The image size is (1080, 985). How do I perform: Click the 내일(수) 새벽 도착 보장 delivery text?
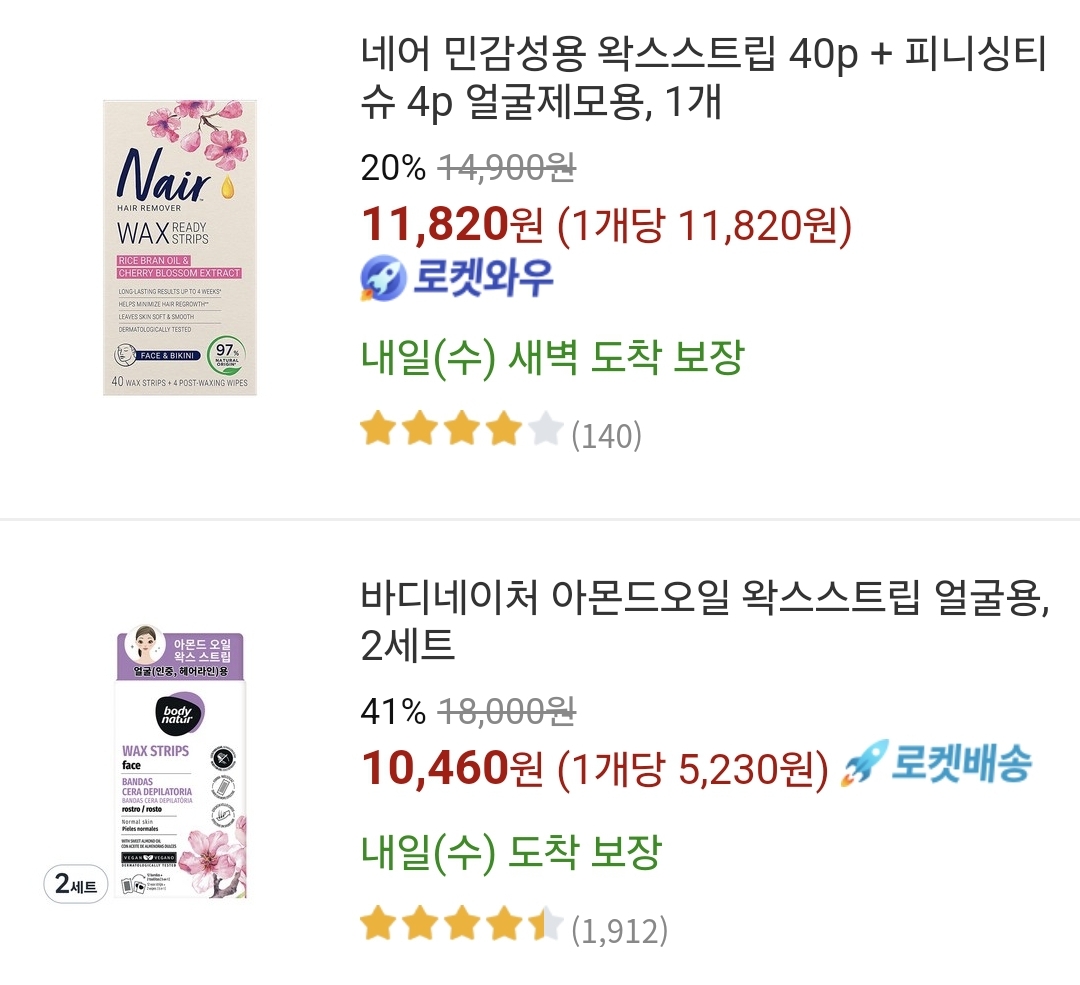point(552,358)
